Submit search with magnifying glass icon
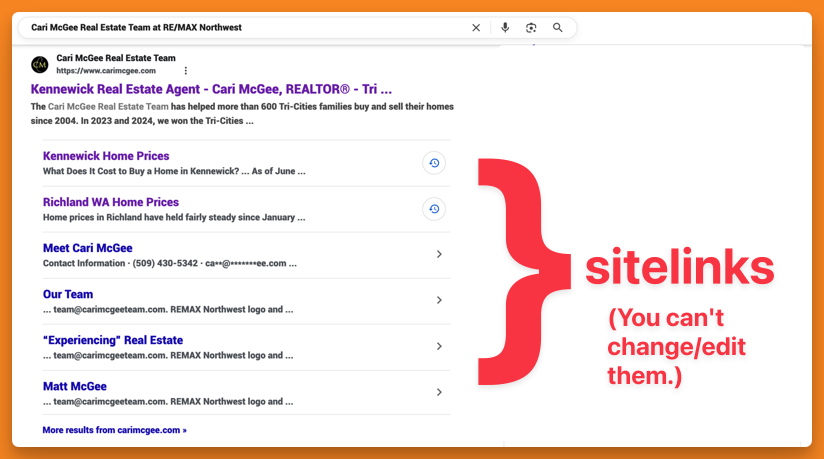 click(x=558, y=27)
